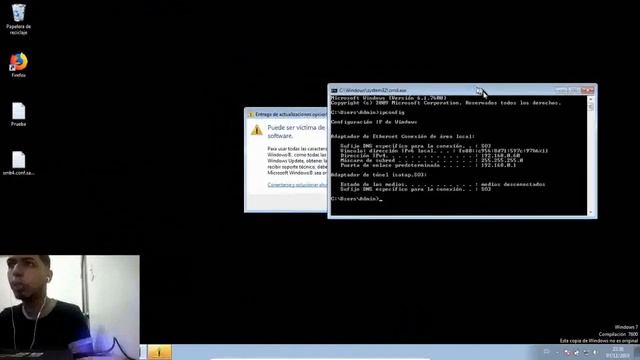640x360 pixels.
Task: Maximize the cmd.exe window
Action: [x=575, y=90]
